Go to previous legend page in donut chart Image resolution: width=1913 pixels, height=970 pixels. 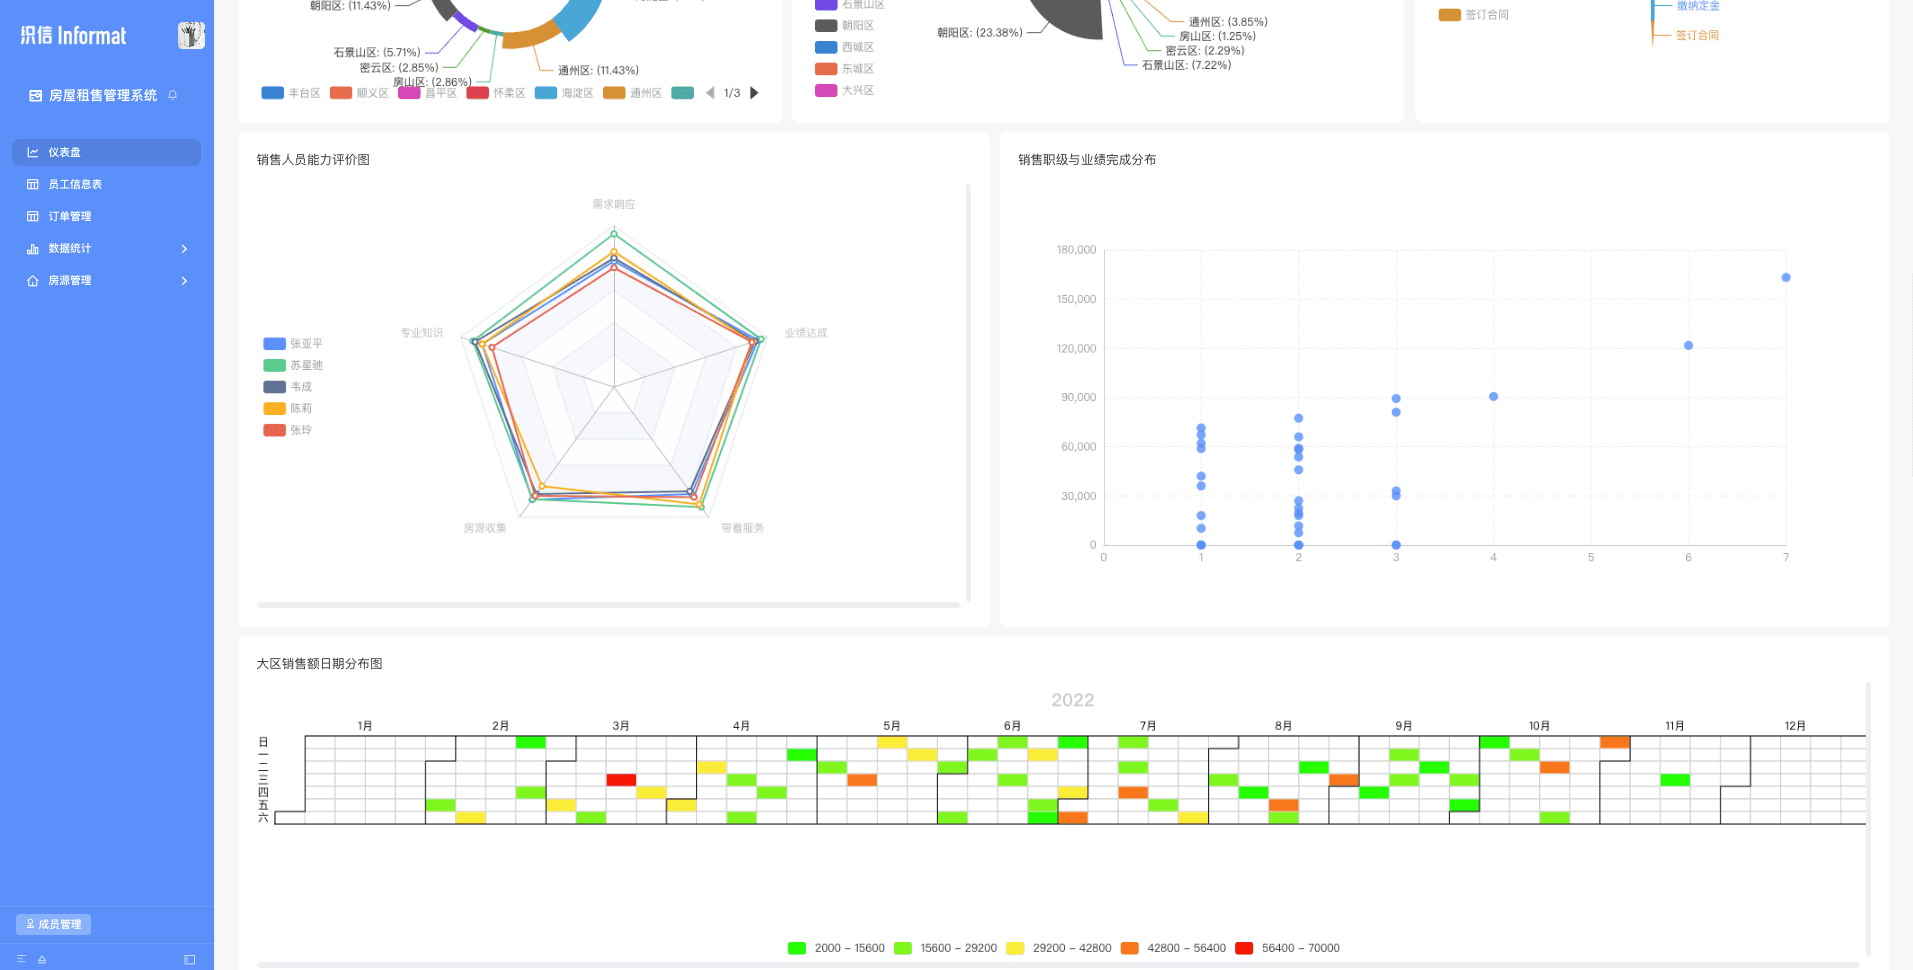pos(710,93)
